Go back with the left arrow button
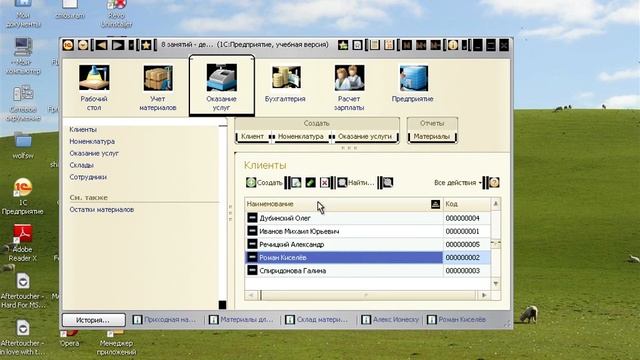This screenshot has height=360, width=640. pyautogui.click(x=101, y=45)
